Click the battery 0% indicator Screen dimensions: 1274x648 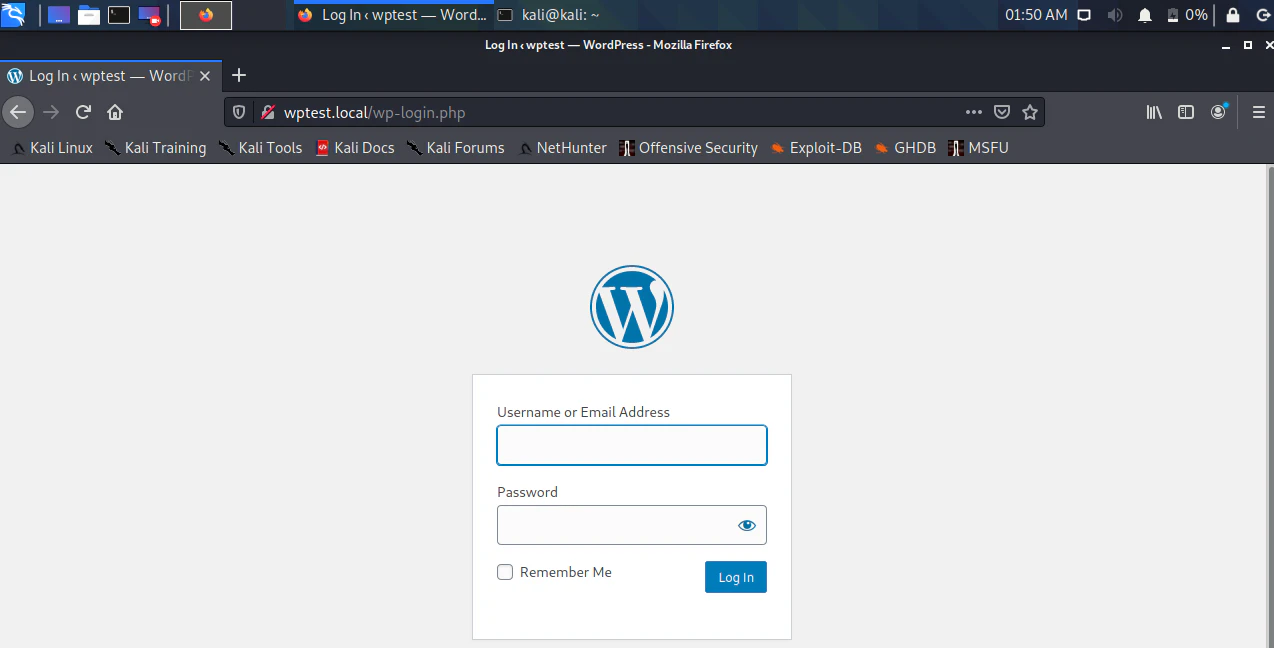pos(1187,15)
